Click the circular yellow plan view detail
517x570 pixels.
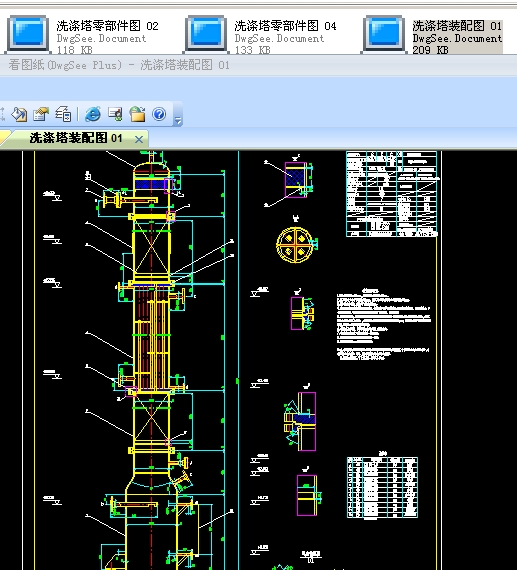click(x=295, y=245)
